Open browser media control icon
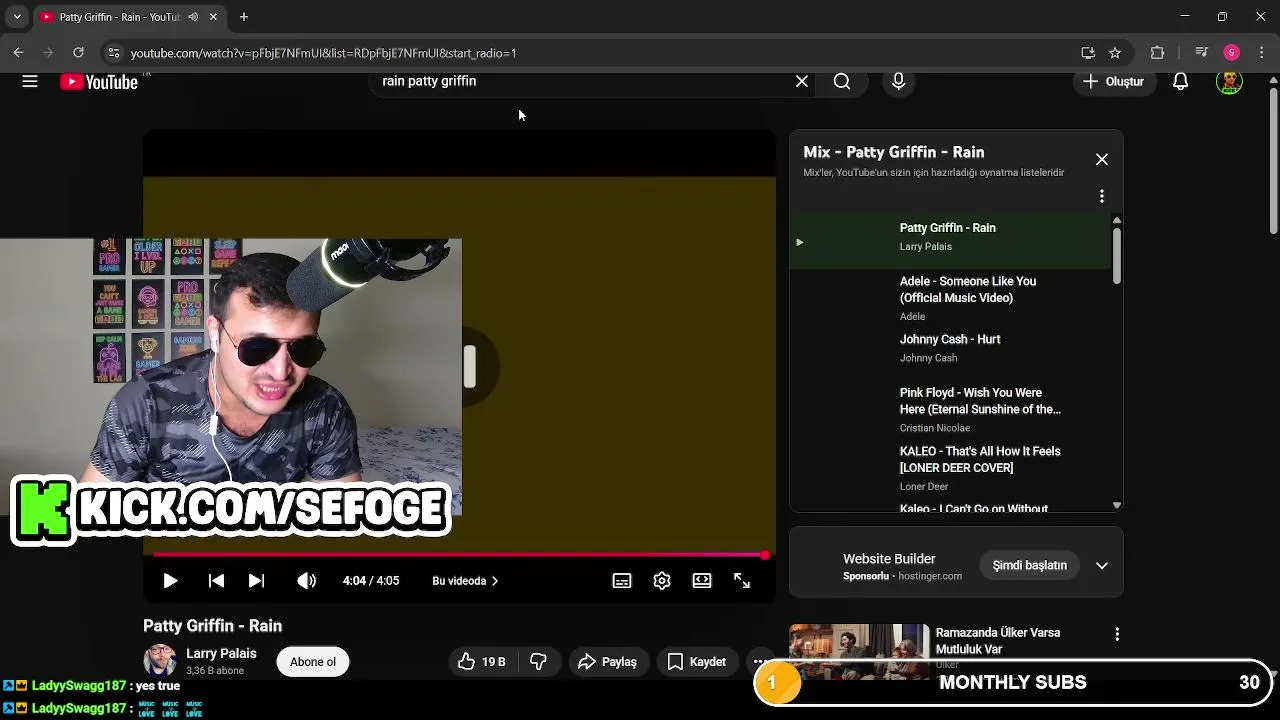The width and height of the screenshot is (1280, 720). pos(1202,53)
